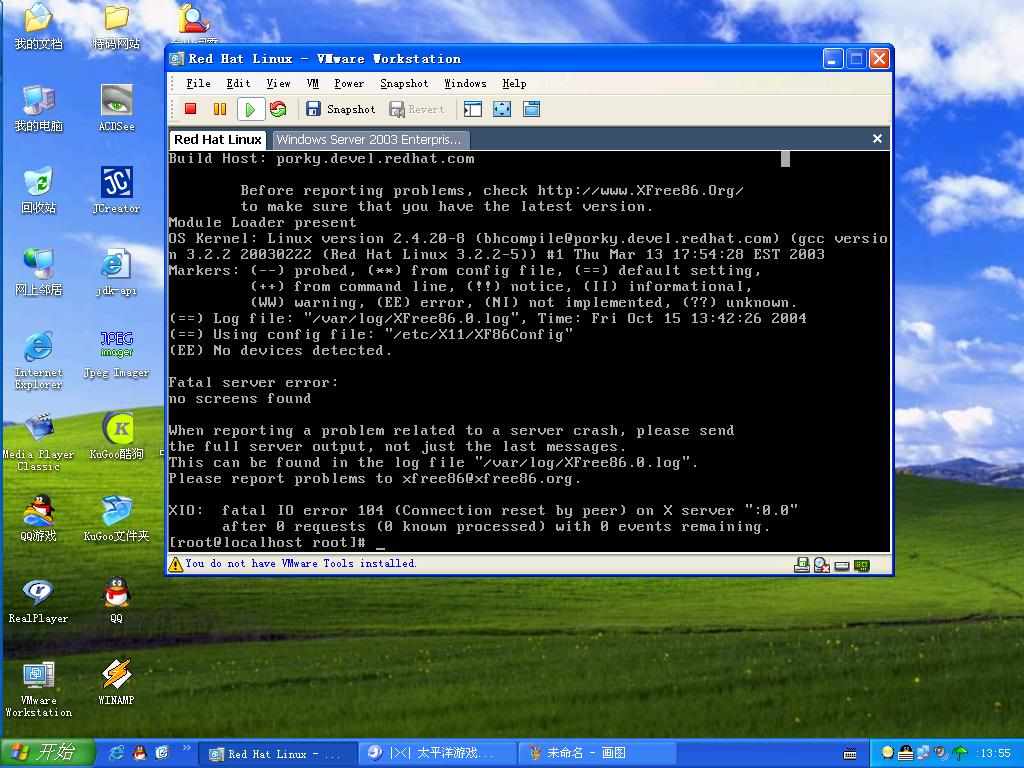Expand the Power menu
Screen dimensions: 1024x768
pos(349,84)
